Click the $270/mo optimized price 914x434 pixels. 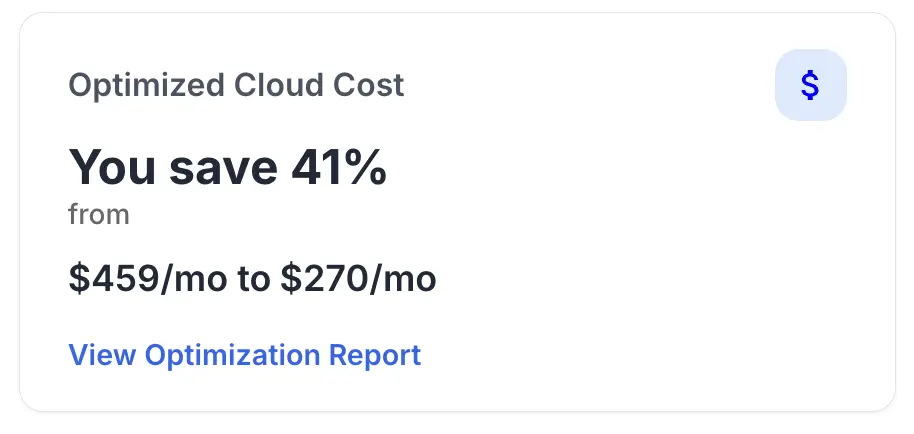click(358, 278)
